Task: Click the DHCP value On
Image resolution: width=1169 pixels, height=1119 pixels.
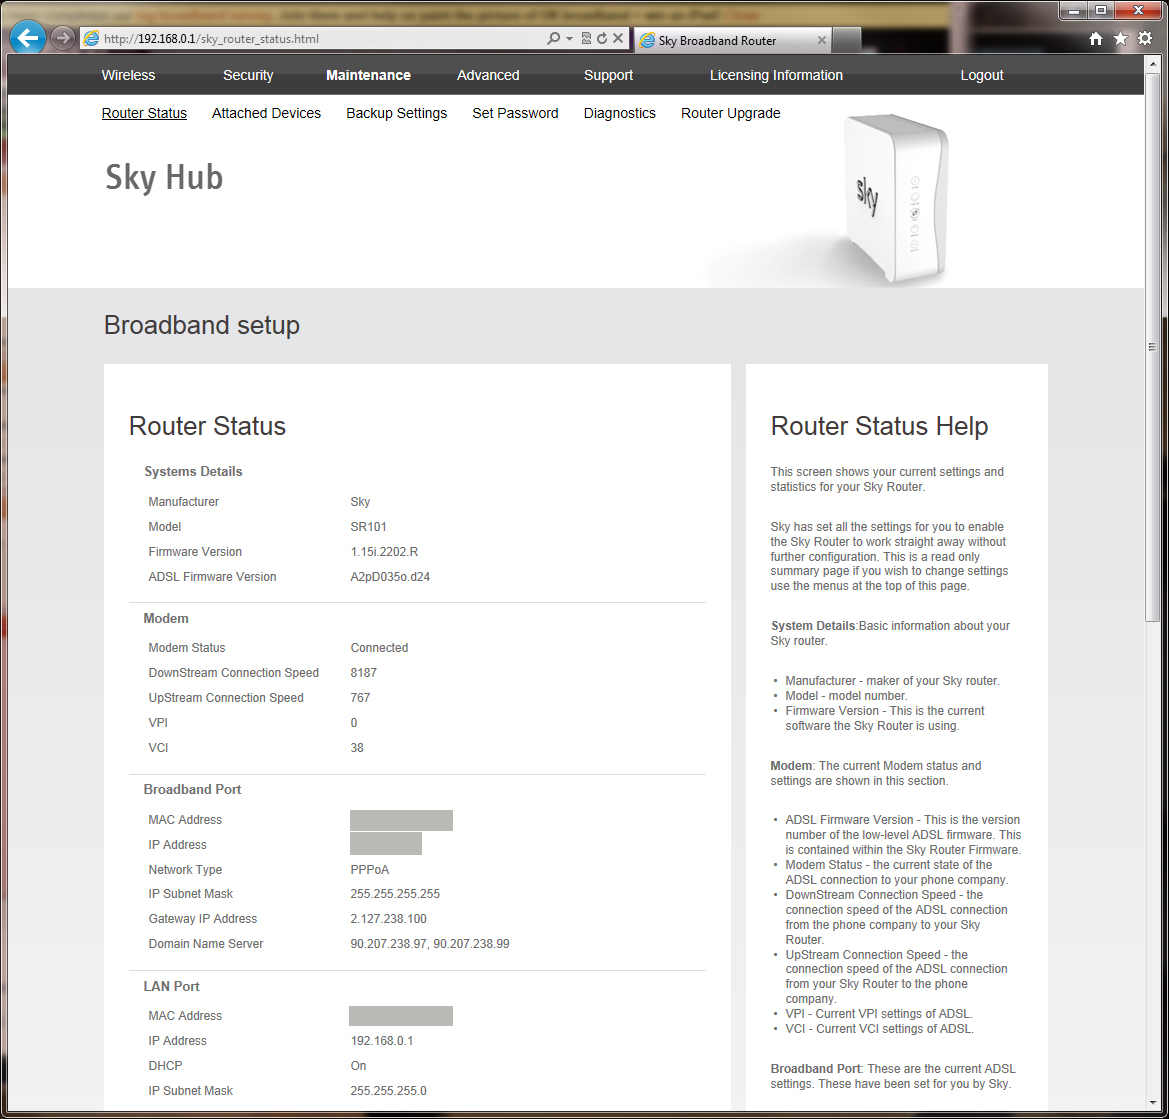Action: tap(359, 1066)
